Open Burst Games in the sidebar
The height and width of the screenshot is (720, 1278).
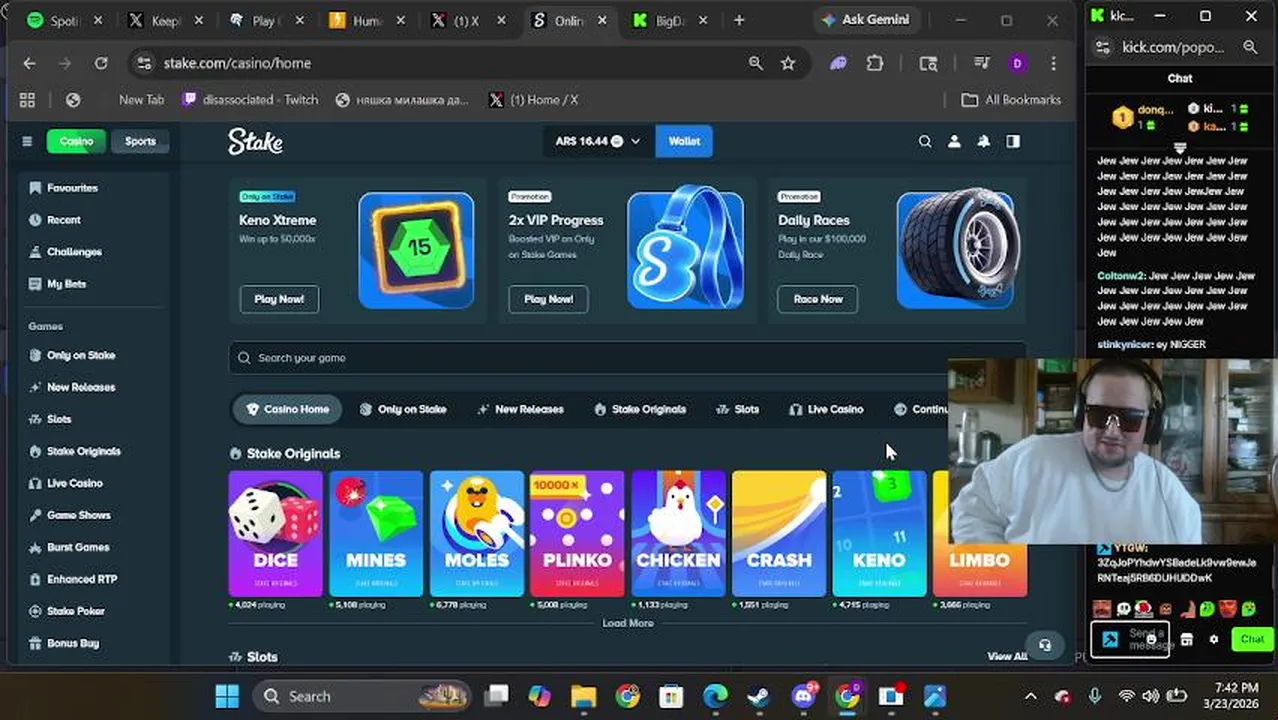click(x=69, y=547)
